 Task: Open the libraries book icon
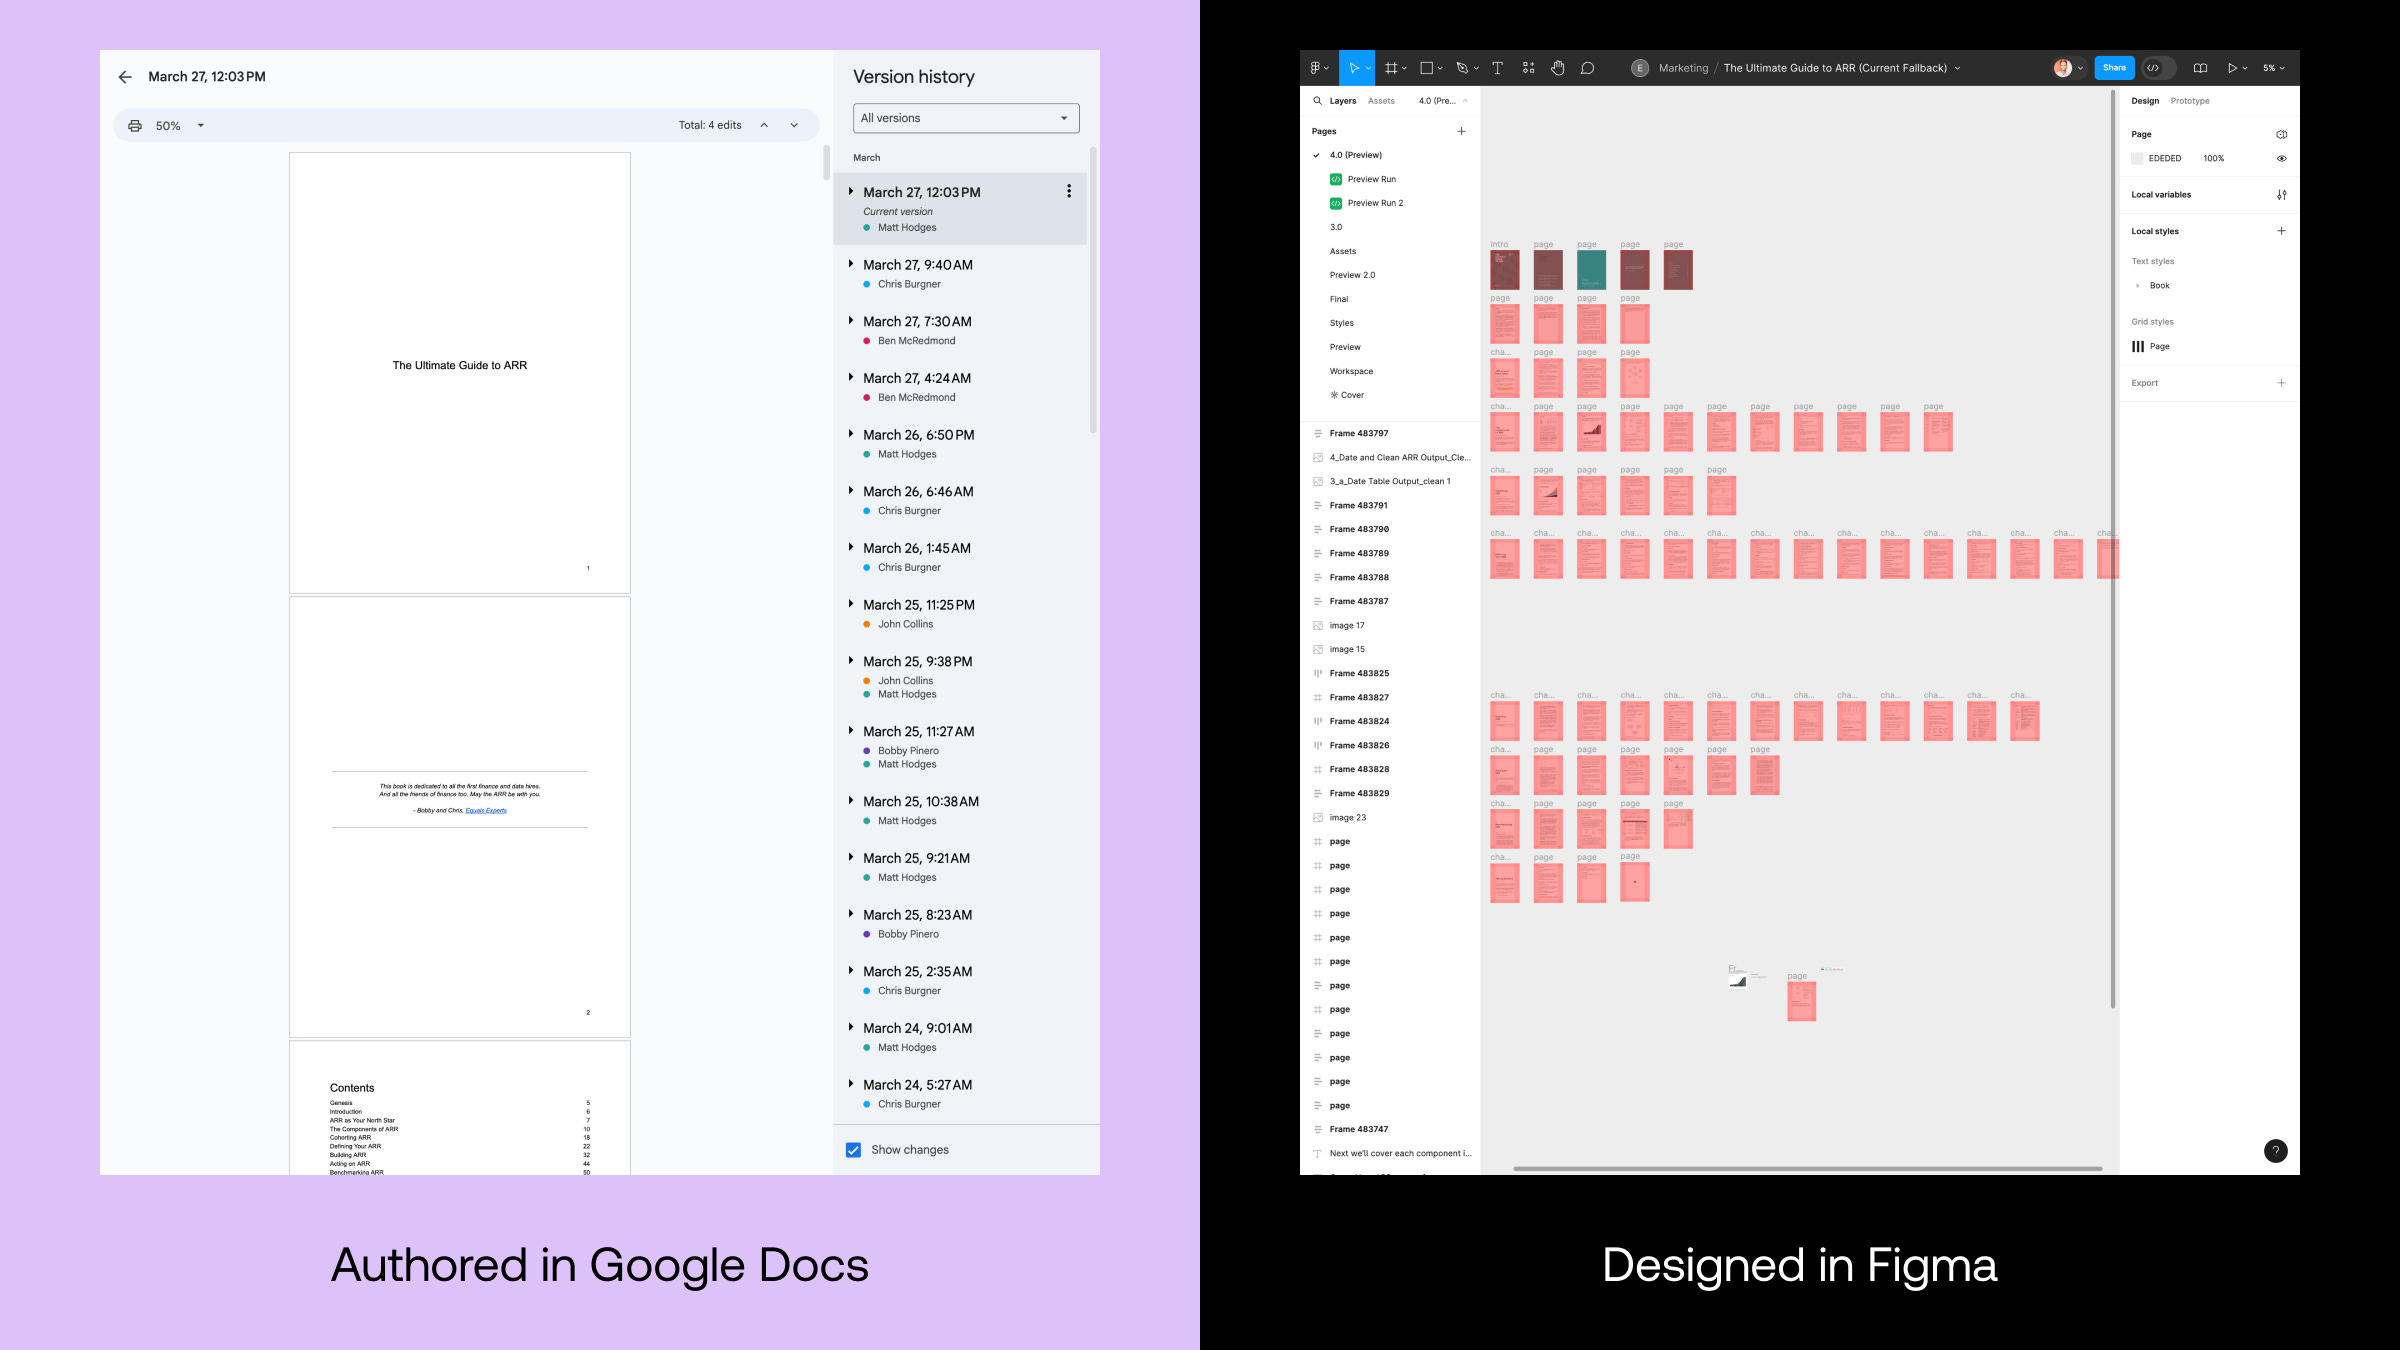click(x=2200, y=68)
